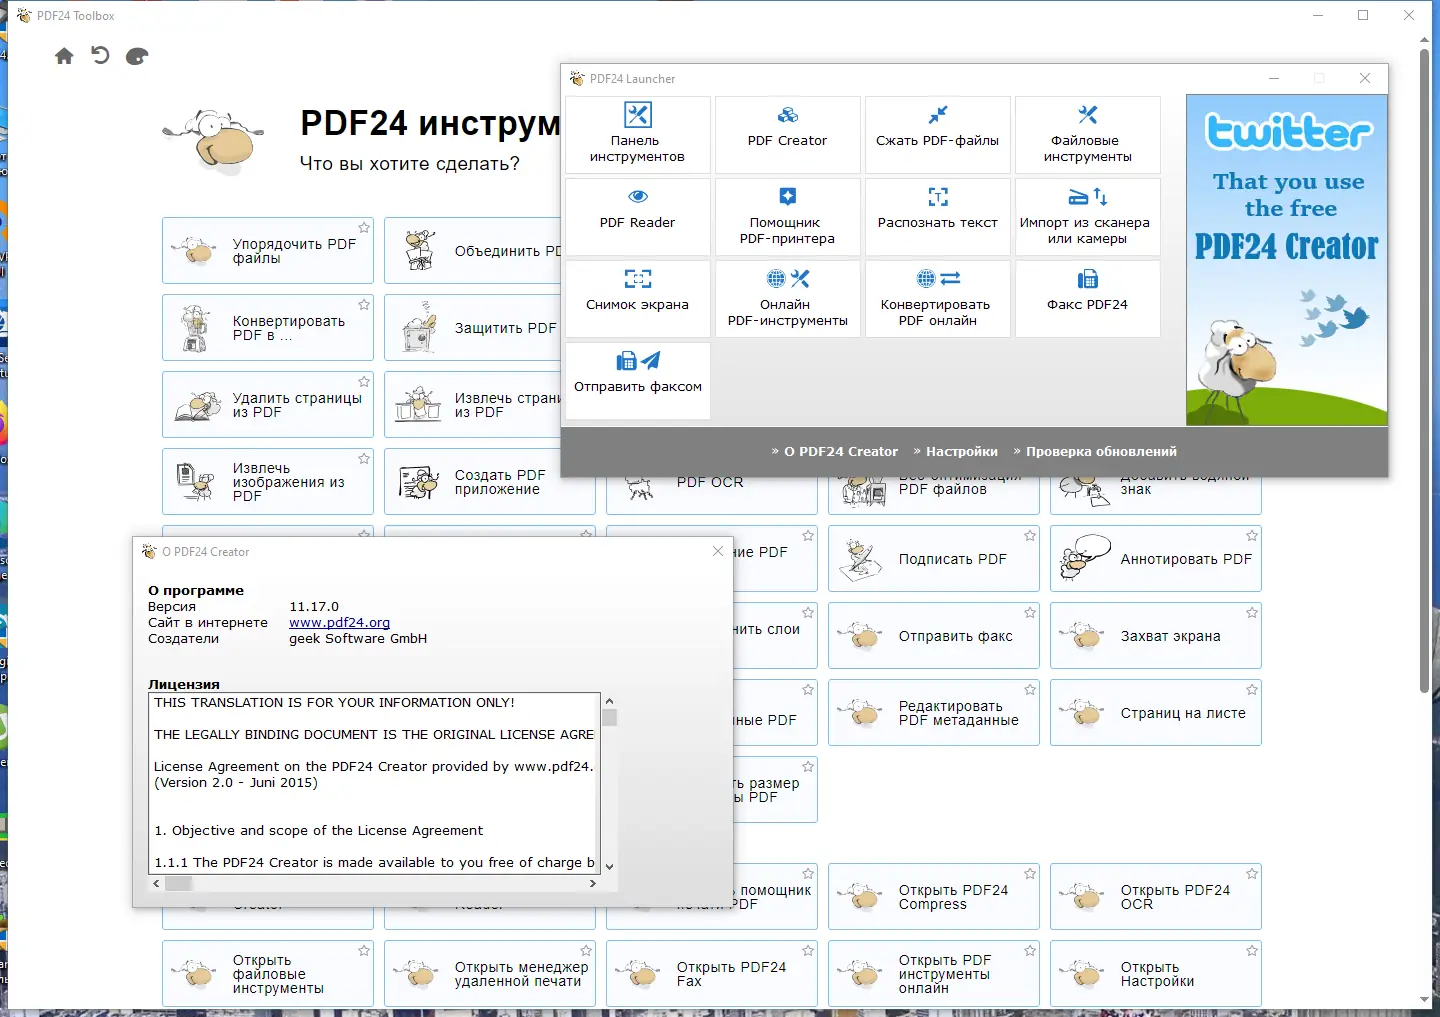The image size is (1440, 1017).
Task: Click Отправить факсом in the Launcher
Action: click(x=638, y=380)
